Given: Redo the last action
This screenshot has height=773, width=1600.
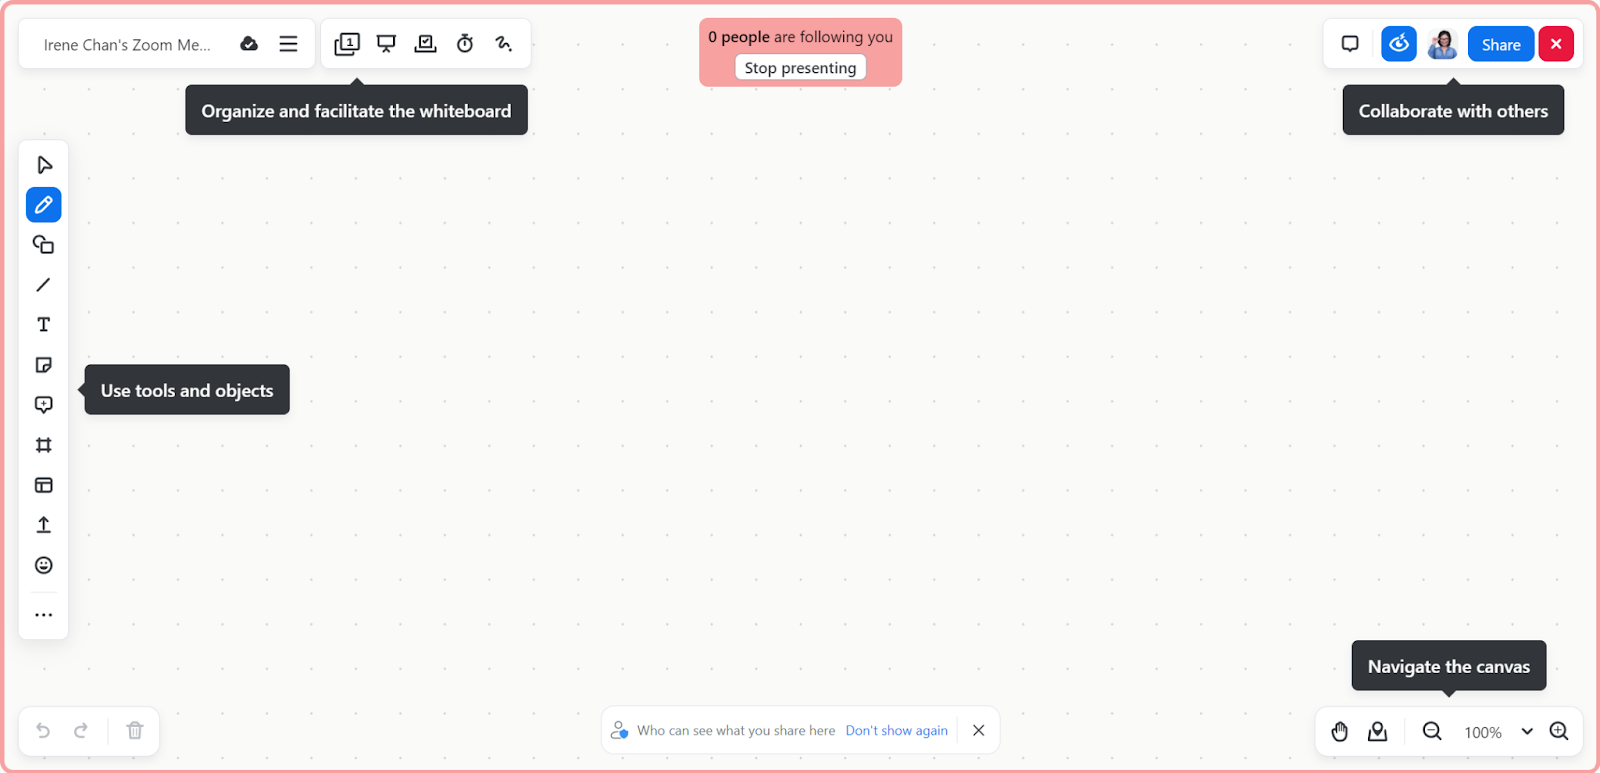Looking at the screenshot, I should (x=81, y=730).
